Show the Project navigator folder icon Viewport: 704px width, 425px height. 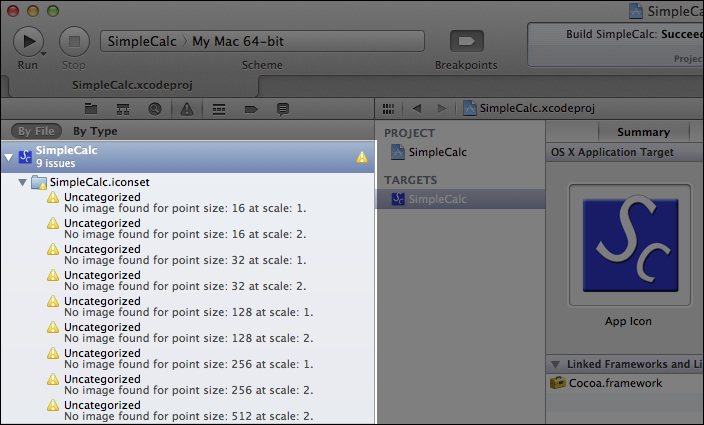coord(91,109)
